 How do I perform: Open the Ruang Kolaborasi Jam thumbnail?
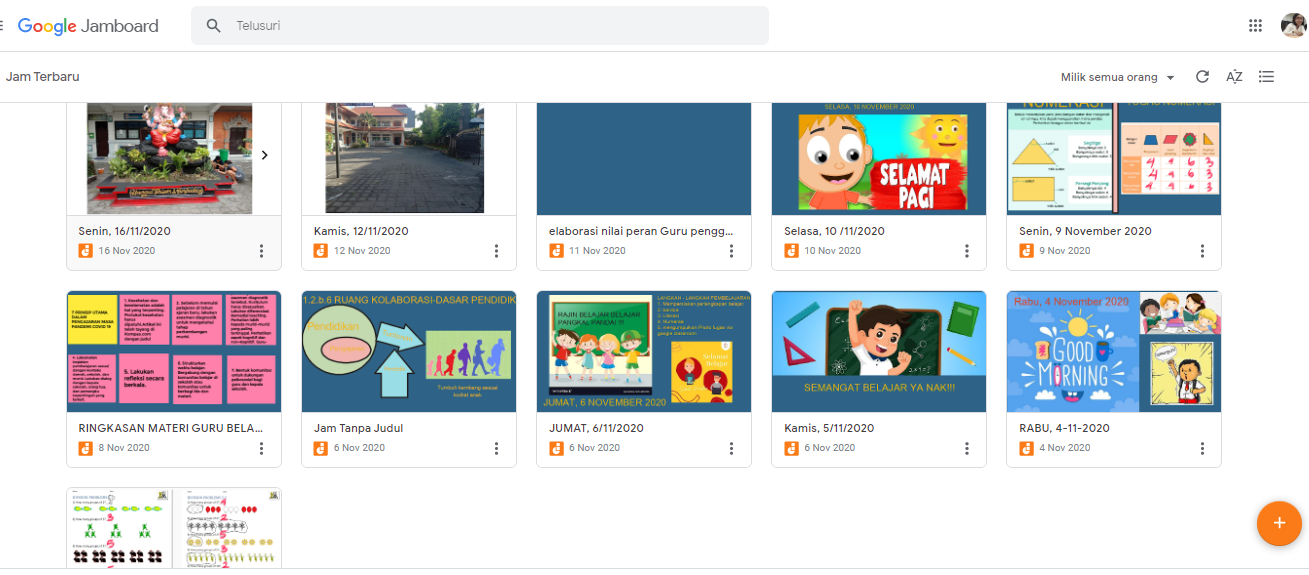click(x=409, y=351)
